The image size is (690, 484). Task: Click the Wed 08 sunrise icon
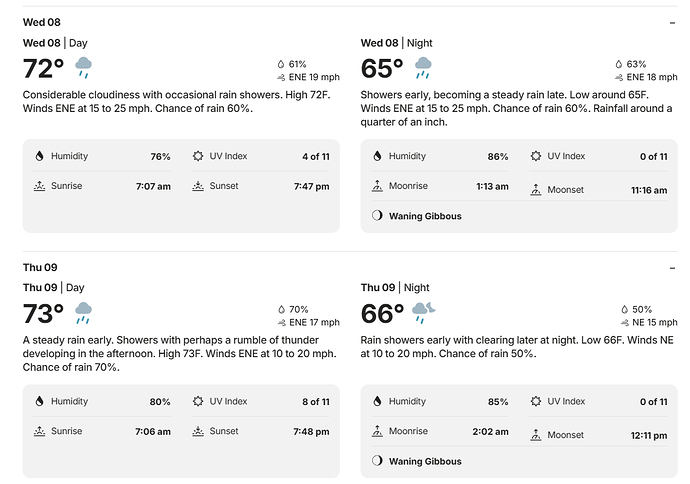(x=40, y=186)
